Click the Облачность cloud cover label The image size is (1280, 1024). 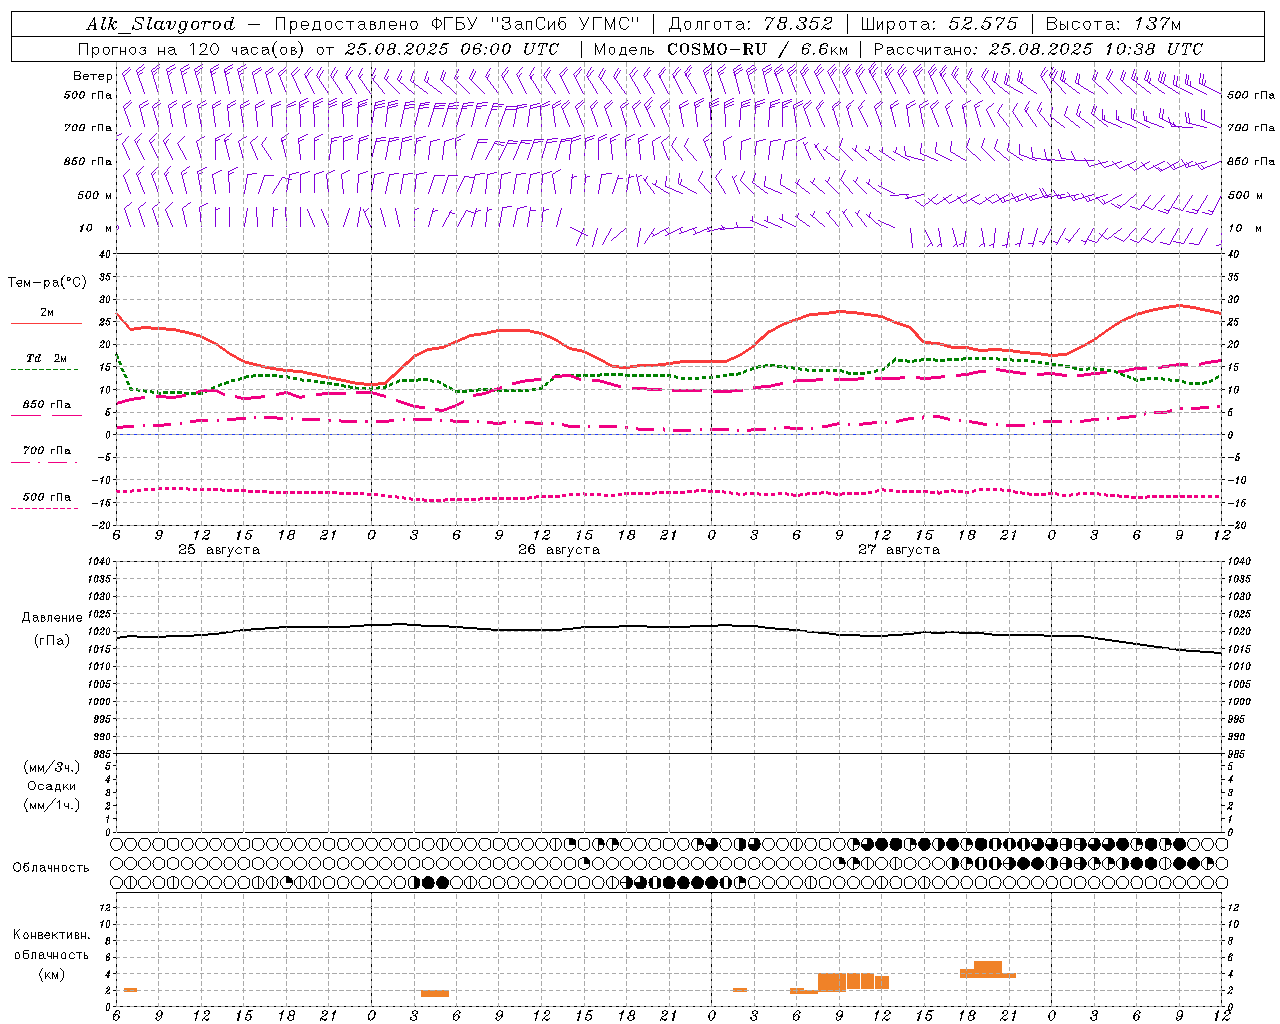pos(51,868)
